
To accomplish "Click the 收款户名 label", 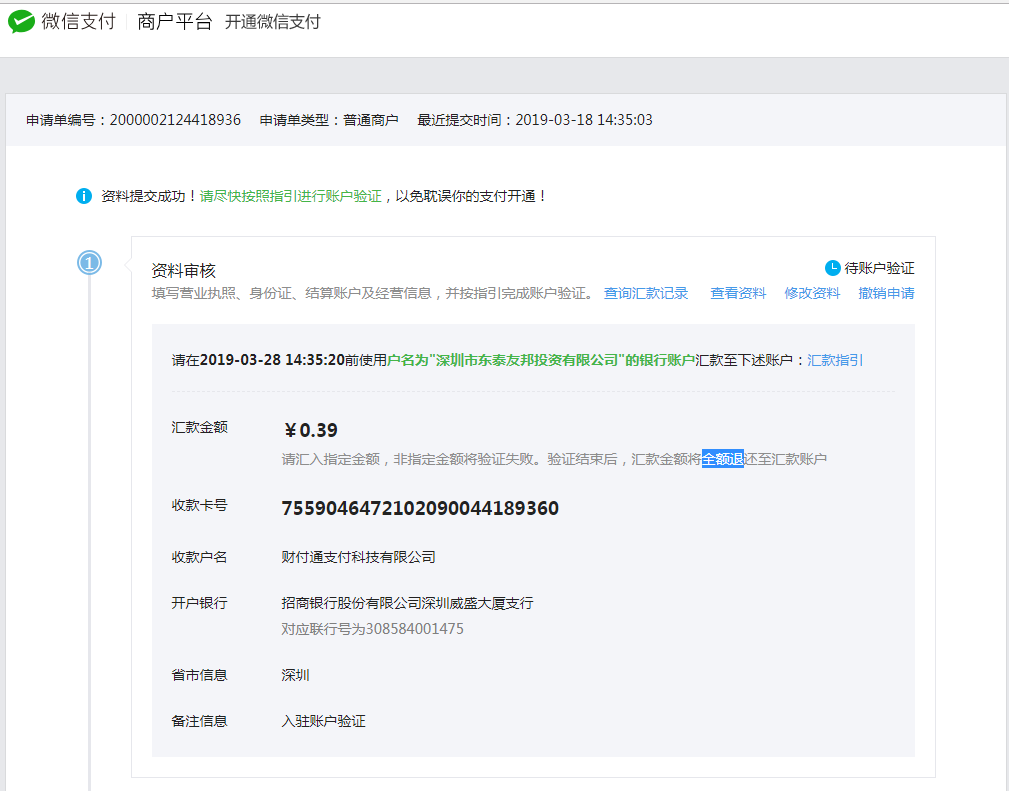I will click(x=199, y=557).
